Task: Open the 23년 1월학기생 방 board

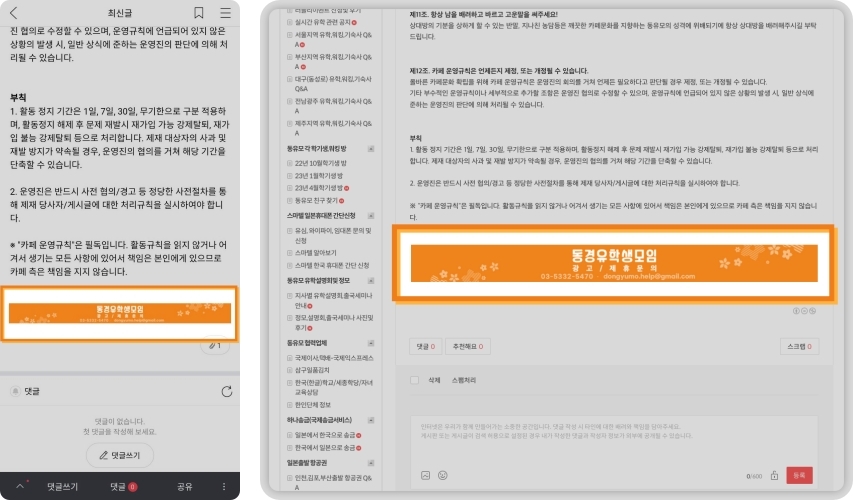Action: point(318,176)
